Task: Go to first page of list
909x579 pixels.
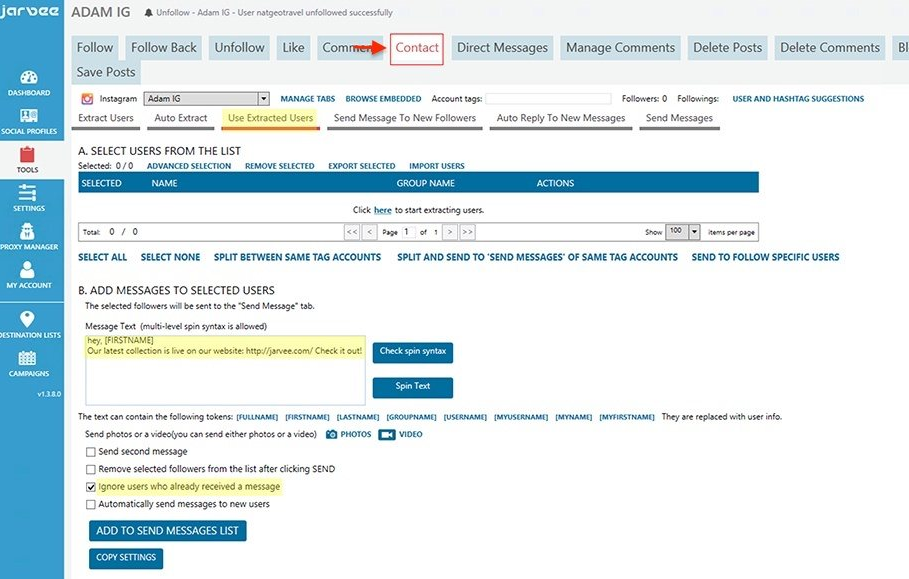Action: [x=352, y=232]
